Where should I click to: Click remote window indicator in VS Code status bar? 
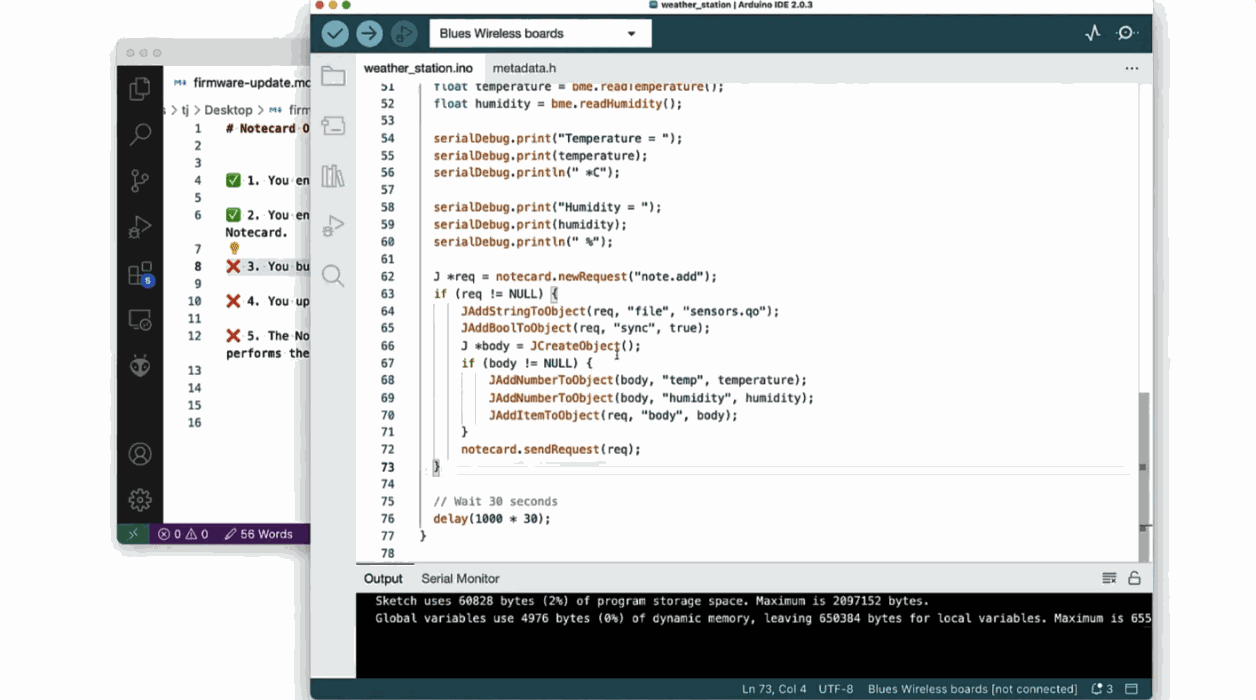tap(133, 534)
